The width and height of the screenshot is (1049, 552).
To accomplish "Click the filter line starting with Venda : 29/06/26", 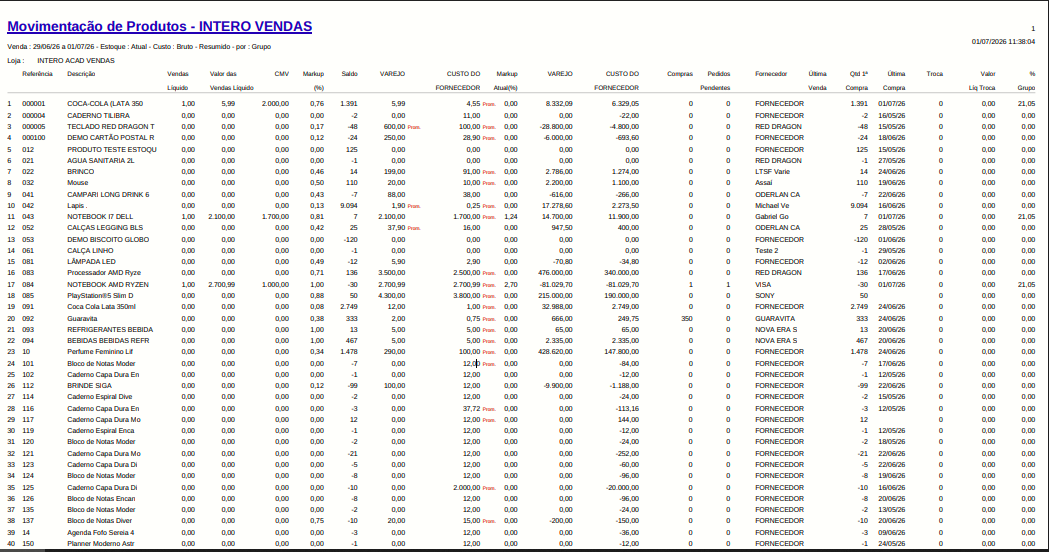I will point(139,47).
